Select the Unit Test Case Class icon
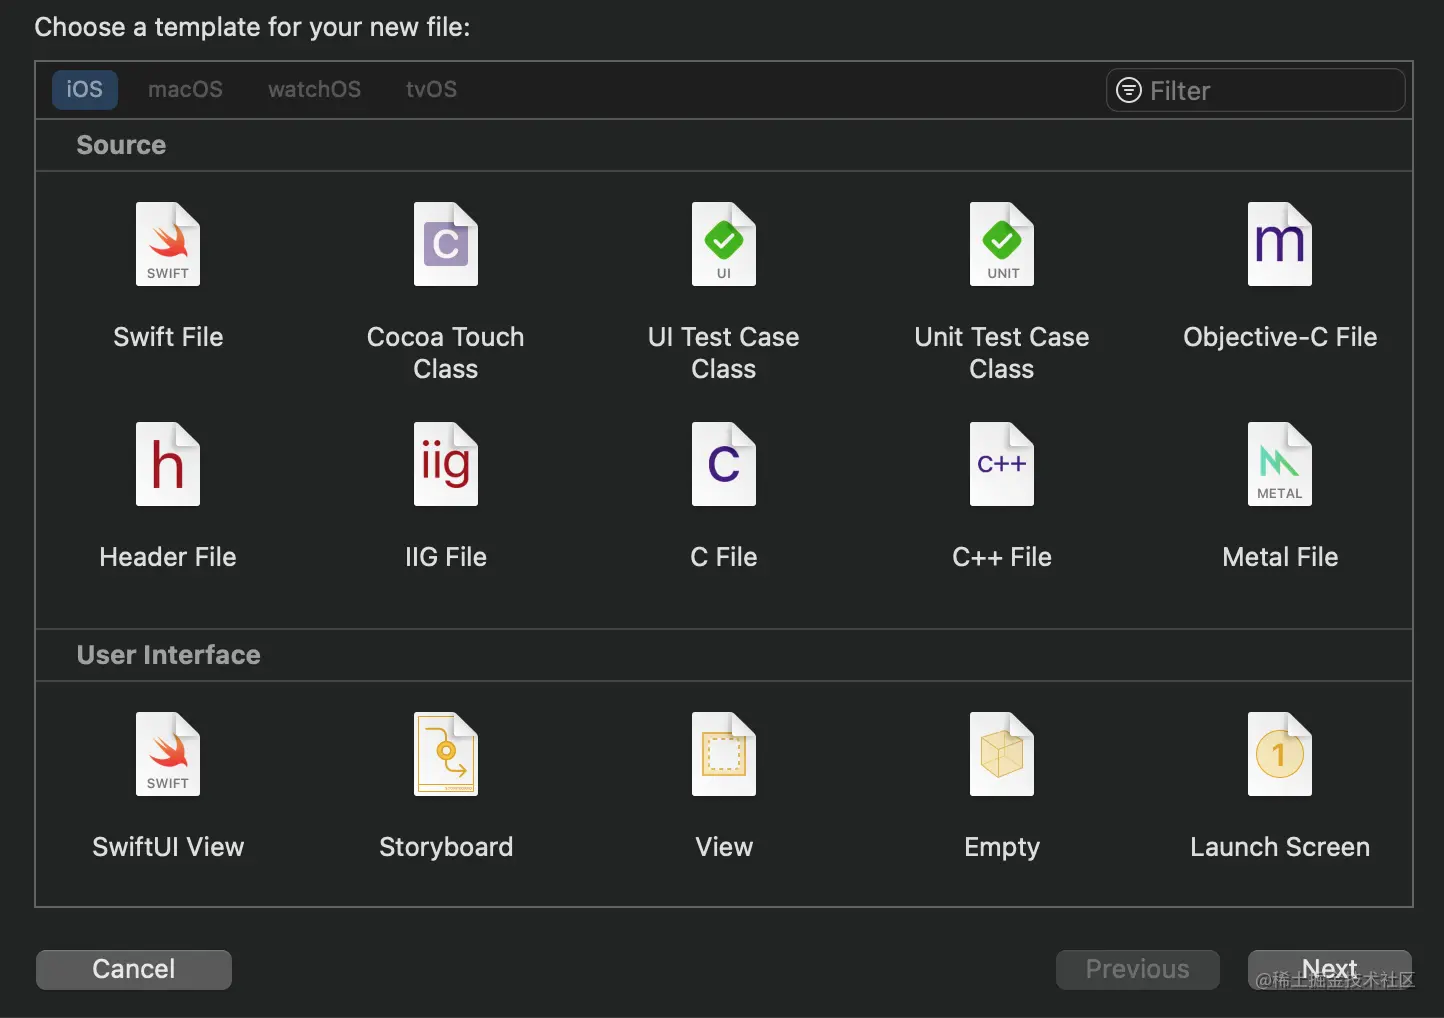Image resolution: width=1444 pixels, height=1018 pixels. coord(1002,245)
